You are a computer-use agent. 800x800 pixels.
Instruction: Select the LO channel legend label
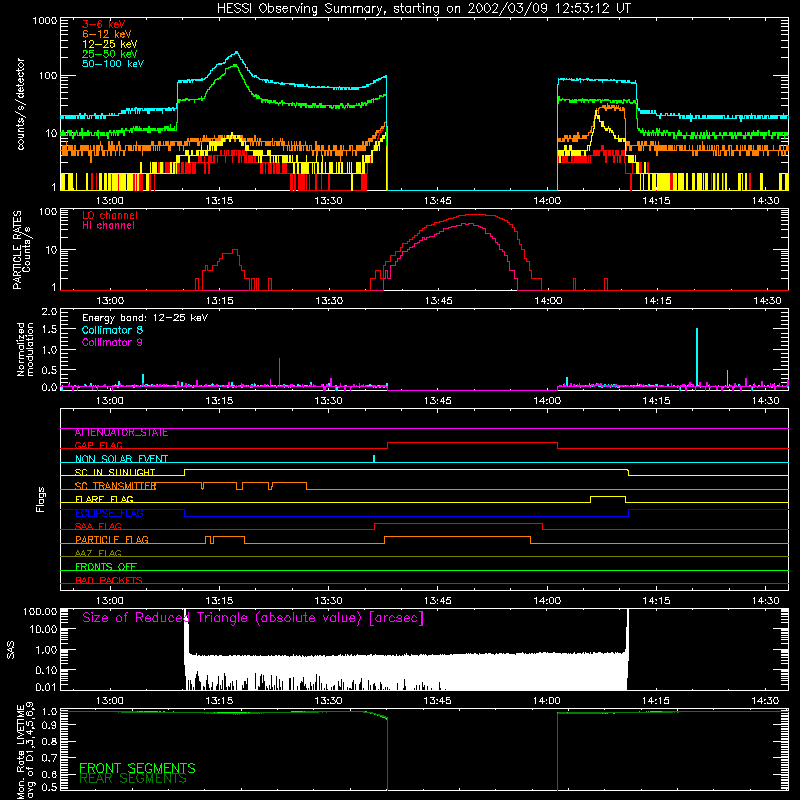pos(110,215)
